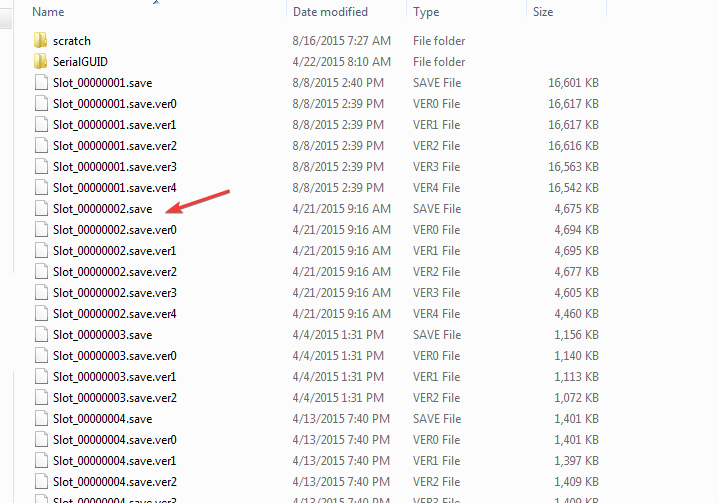Click the 4,460 KB size cell
Viewport: 719px width, 503px height.
pos(576,314)
